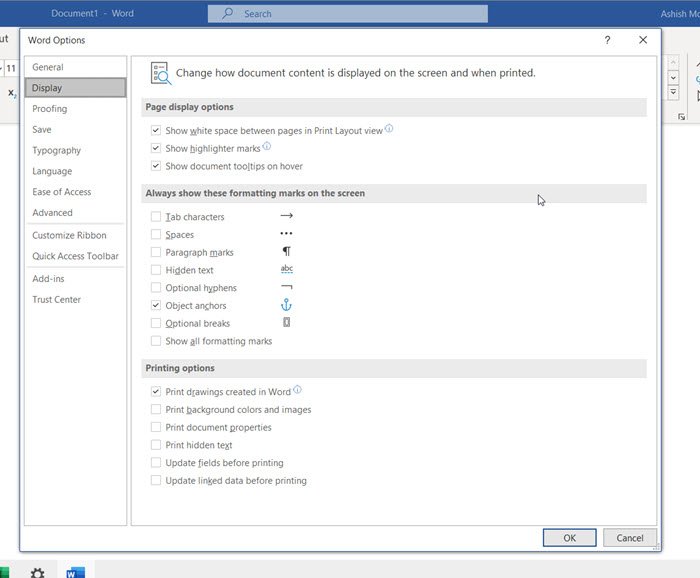Uncheck the Object anchors checkbox
Viewport: 700px width, 578px height.
156,306
